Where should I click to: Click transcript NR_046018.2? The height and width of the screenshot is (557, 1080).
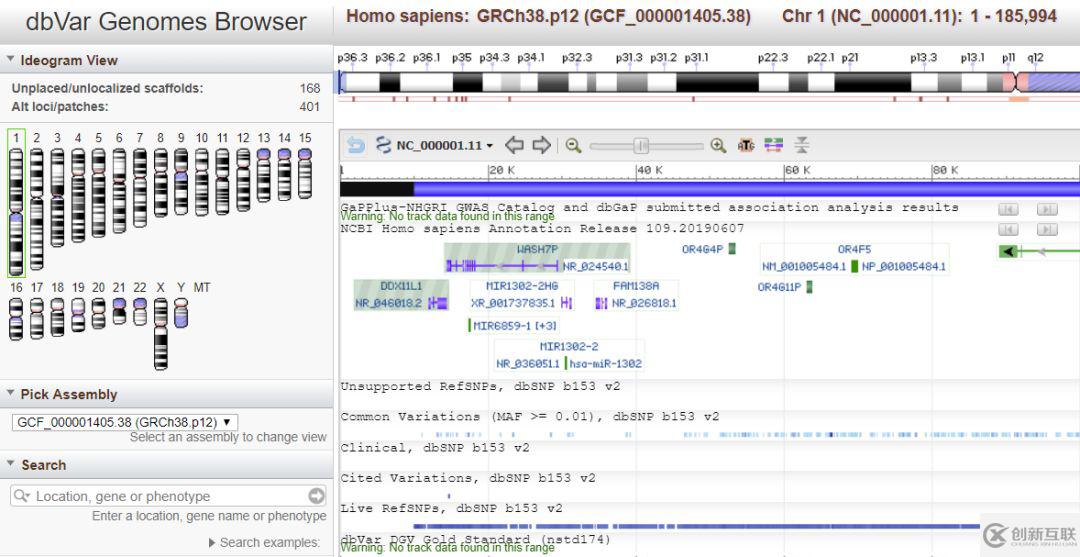388,303
